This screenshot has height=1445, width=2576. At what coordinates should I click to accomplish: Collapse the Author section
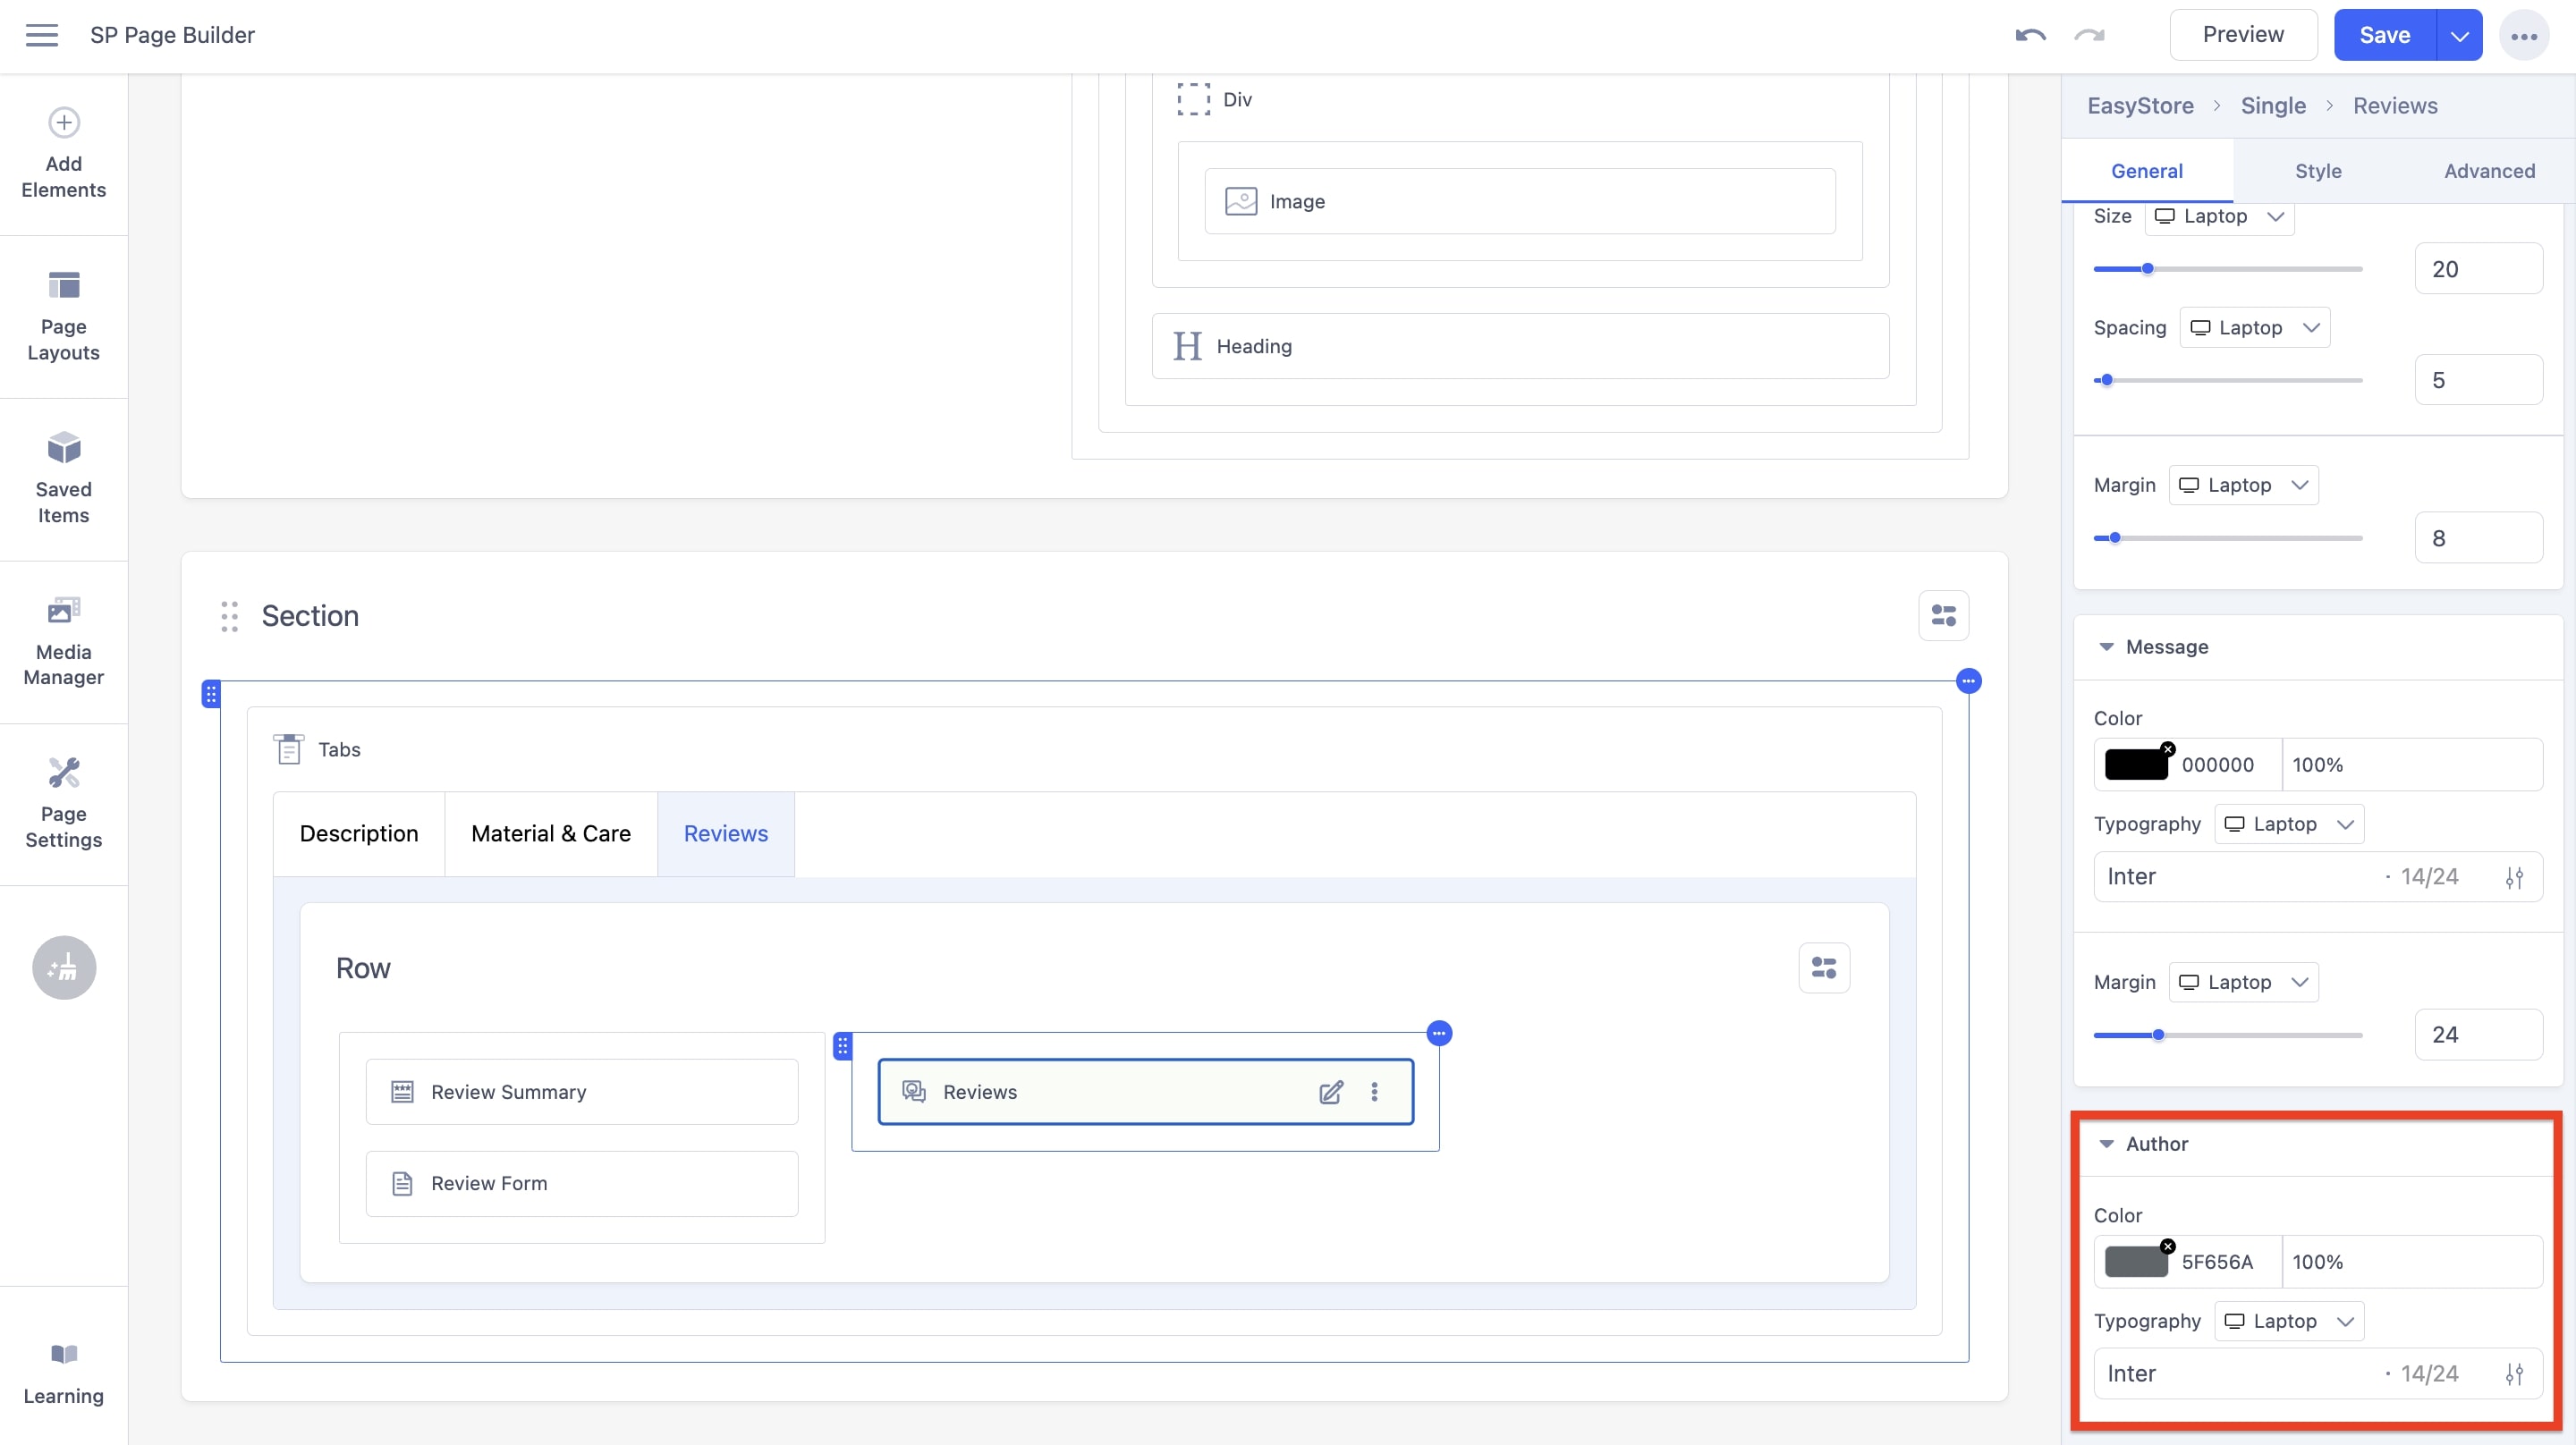point(2107,1143)
